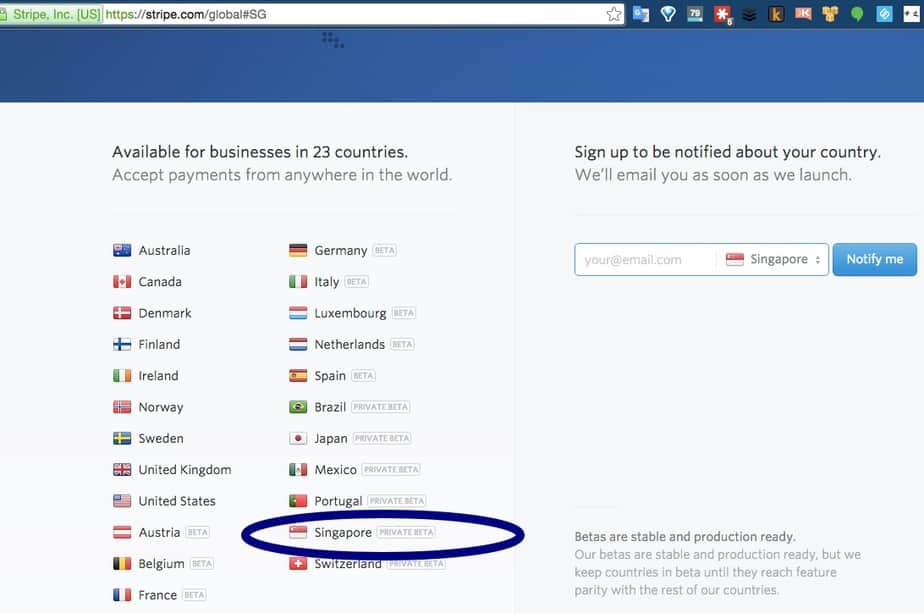Click 'Sign up to be notified' heading

click(x=727, y=152)
